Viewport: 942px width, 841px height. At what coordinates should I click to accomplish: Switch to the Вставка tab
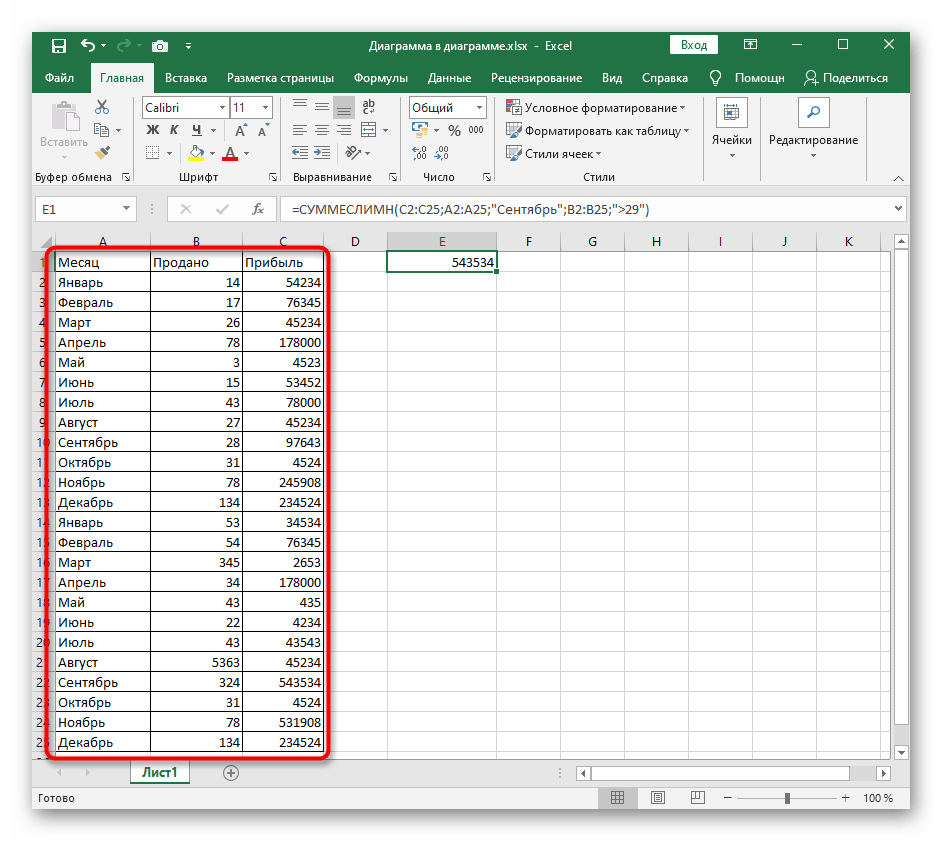(186, 78)
